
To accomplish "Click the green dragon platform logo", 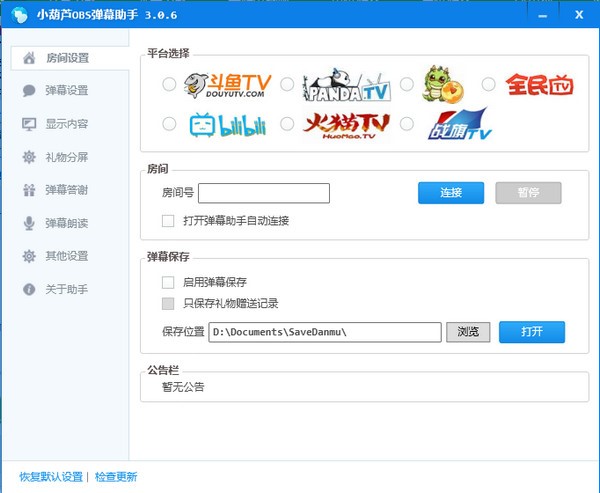I will [442, 84].
